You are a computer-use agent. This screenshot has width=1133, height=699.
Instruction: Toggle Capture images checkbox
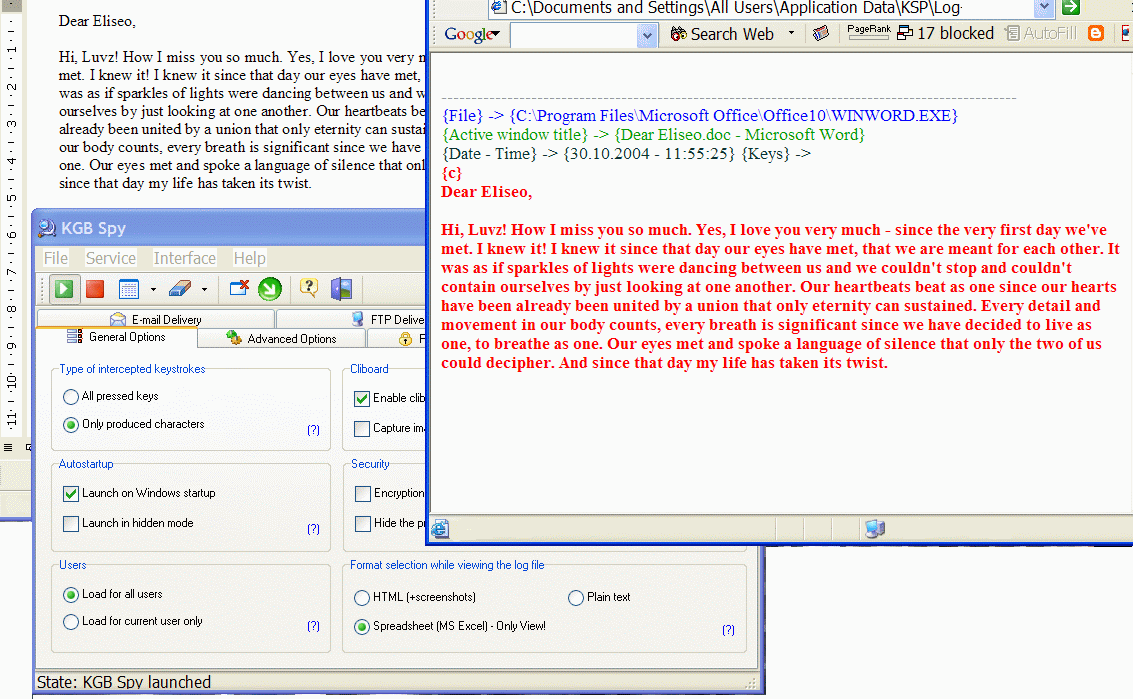pos(362,429)
